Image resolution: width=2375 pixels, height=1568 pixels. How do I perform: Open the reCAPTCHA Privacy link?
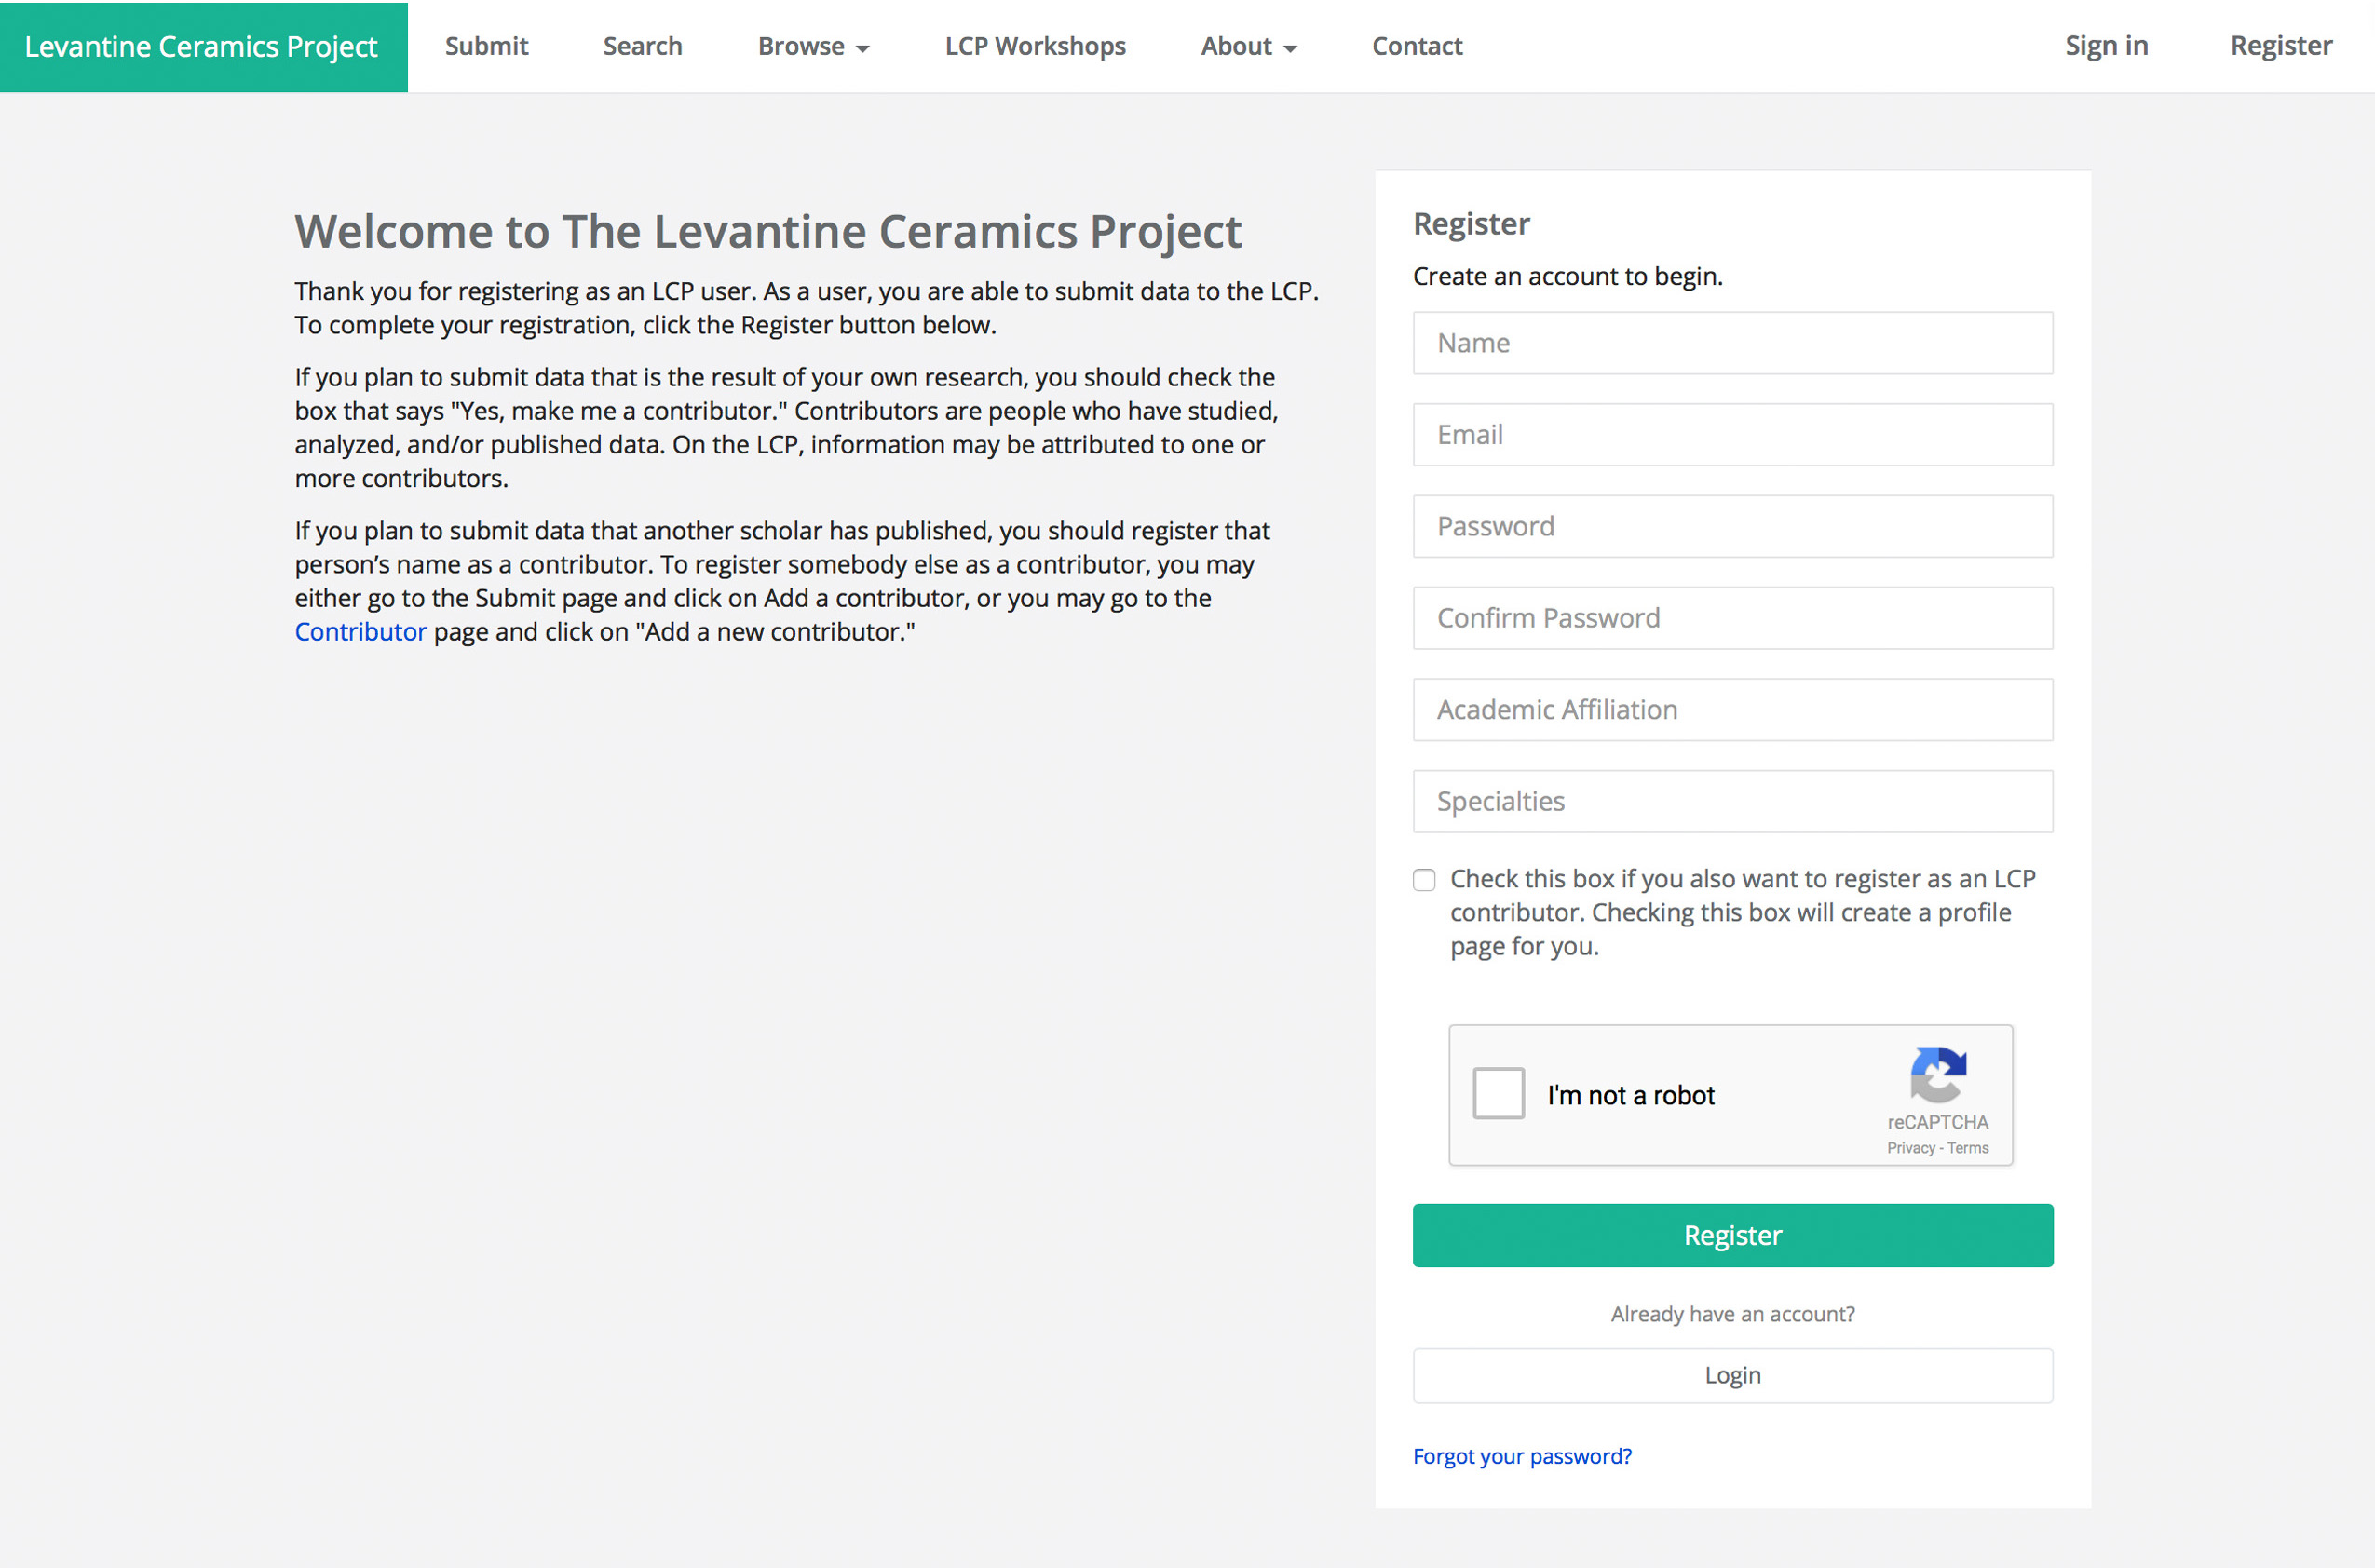[1910, 1148]
